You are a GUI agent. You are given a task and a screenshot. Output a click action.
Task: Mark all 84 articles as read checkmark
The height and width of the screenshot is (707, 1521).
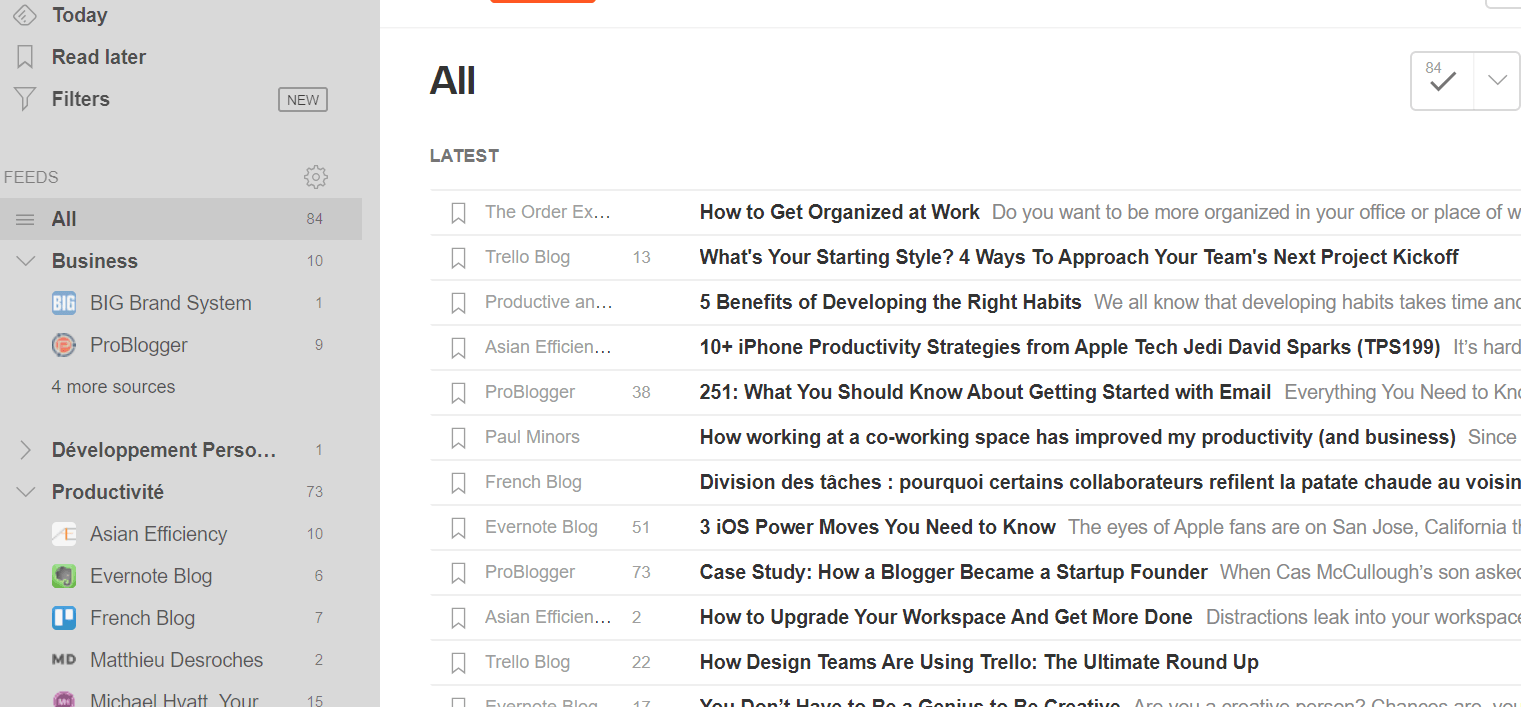[x=1442, y=81]
